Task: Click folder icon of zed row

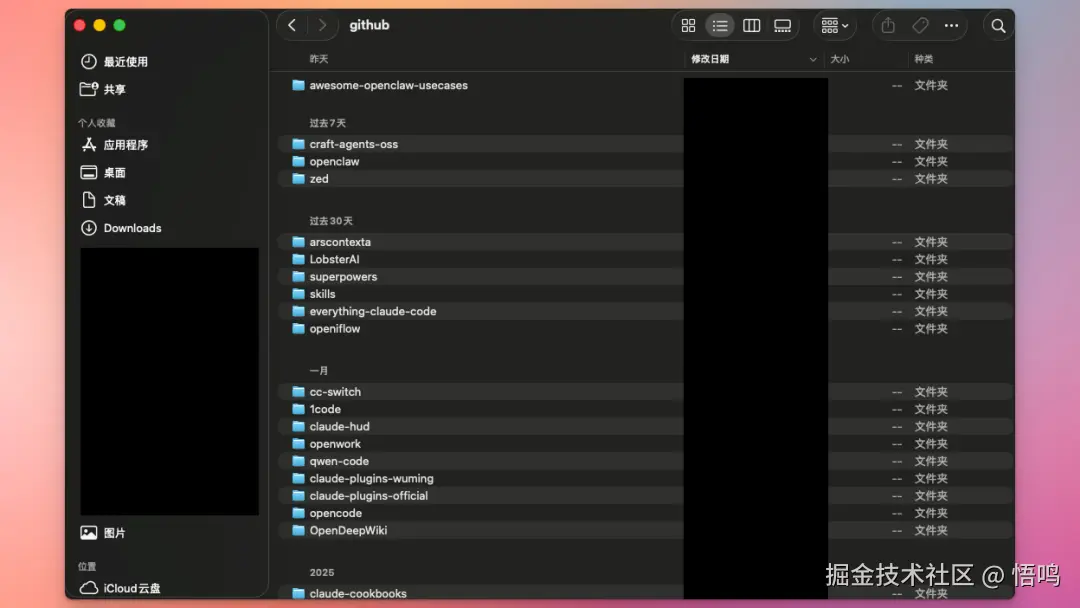Action: click(x=298, y=178)
